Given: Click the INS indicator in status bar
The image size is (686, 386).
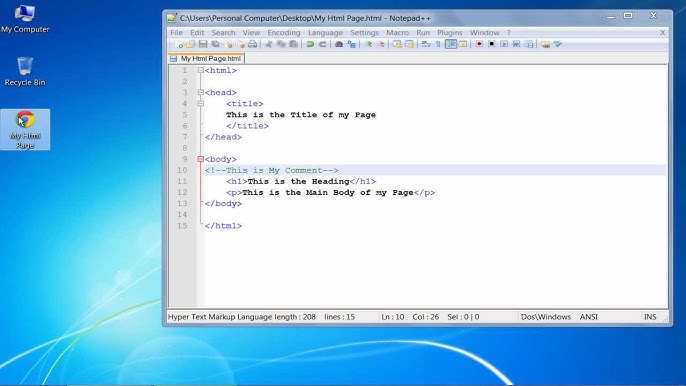Looking at the screenshot, I should (650, 317).
